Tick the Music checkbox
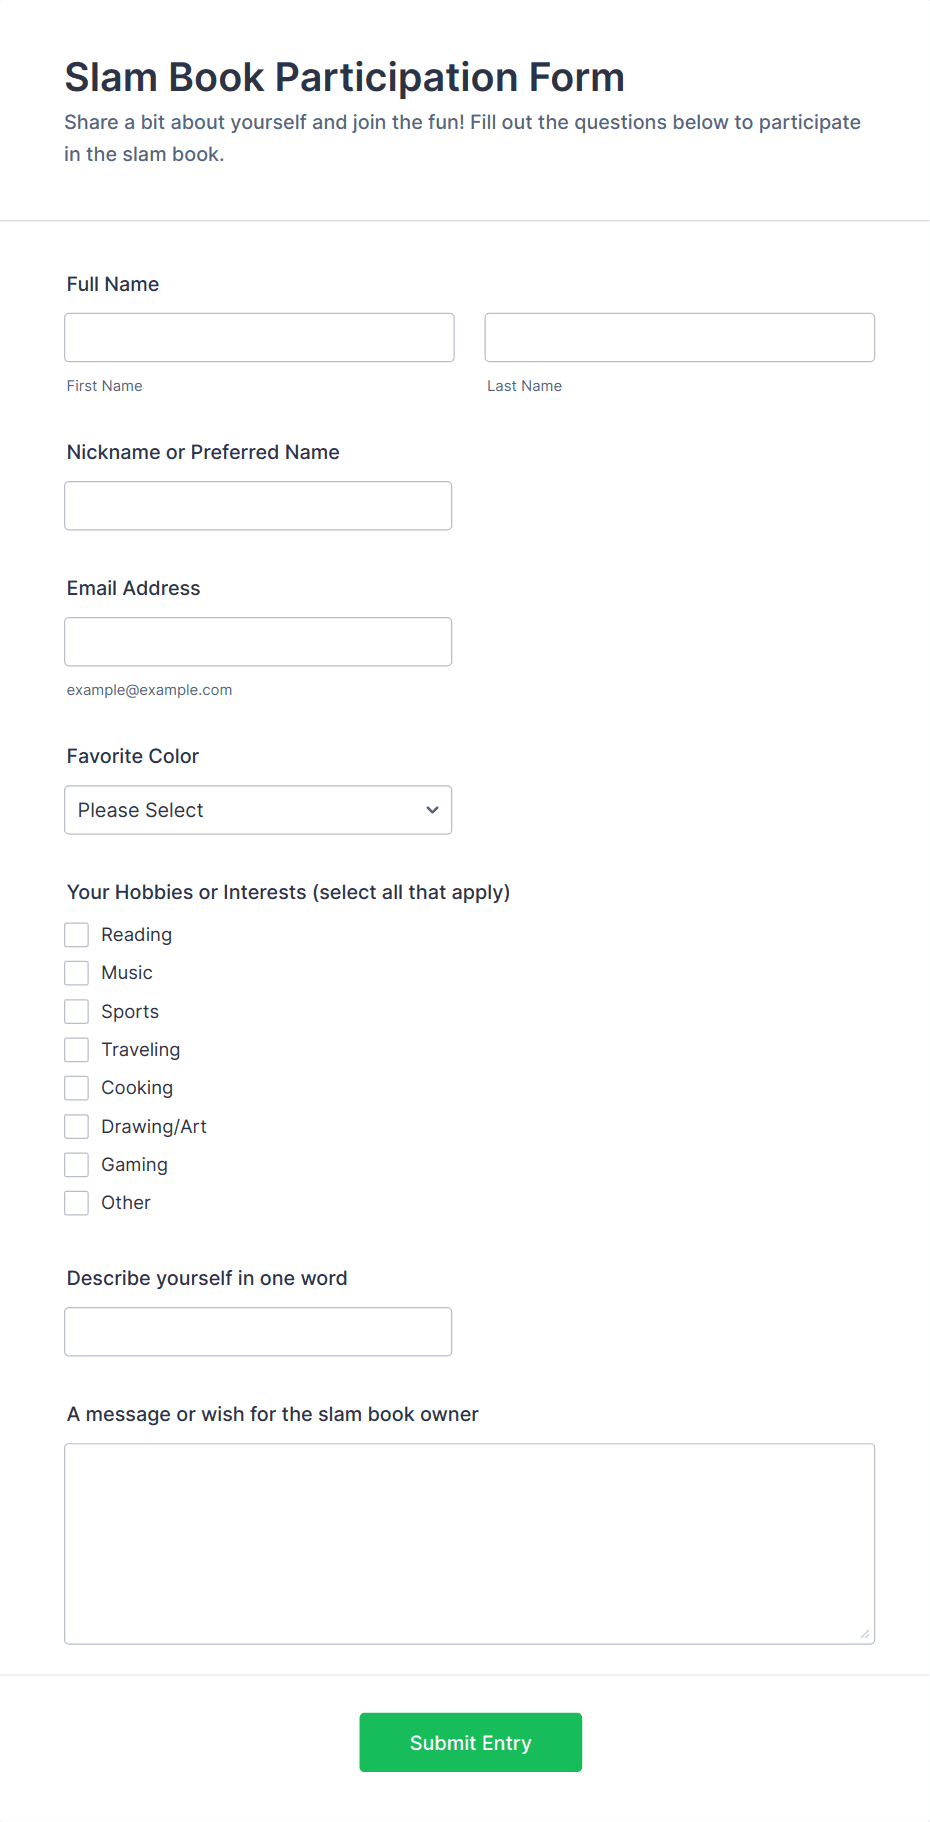Image resolution: width=930 pixels, height=1822 pixels. [x=77, y=973]
